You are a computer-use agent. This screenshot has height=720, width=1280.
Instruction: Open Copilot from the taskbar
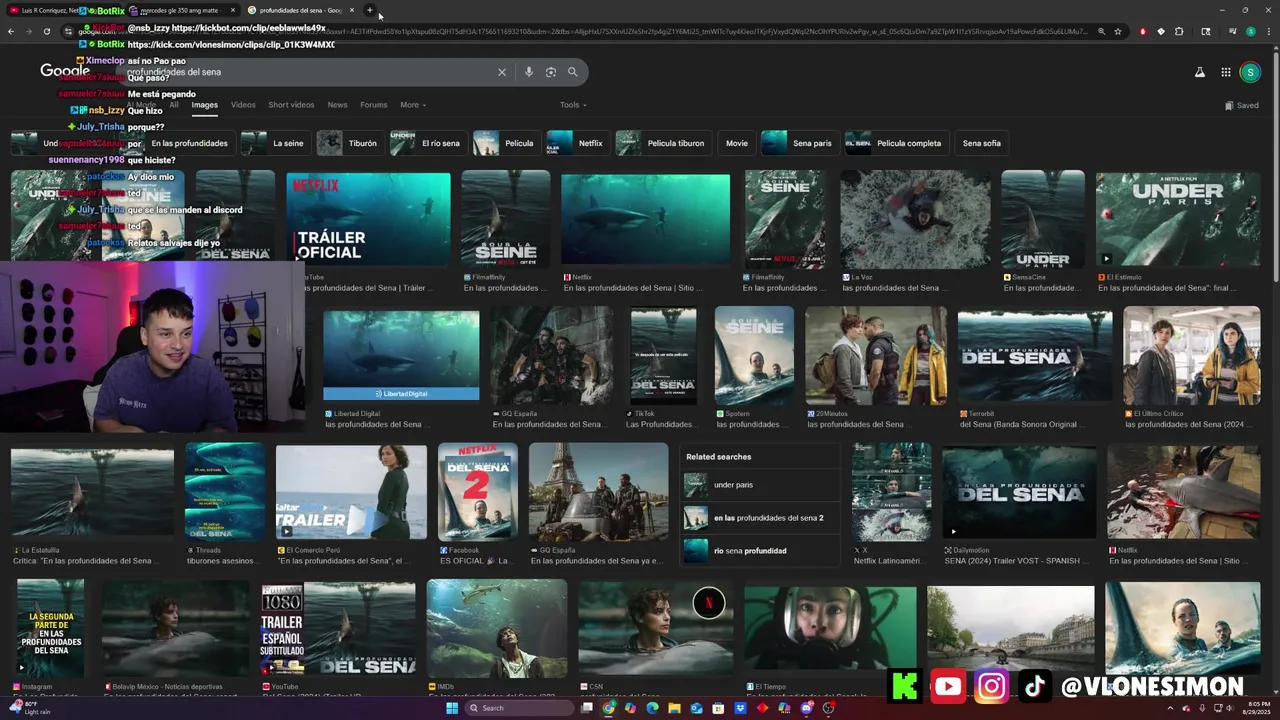631,708
